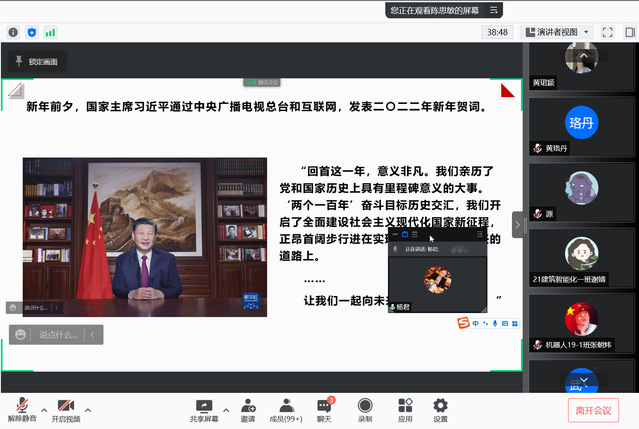639x429 pixels.
Task: Enter full screen mode icon
Action: coord(609,32)
